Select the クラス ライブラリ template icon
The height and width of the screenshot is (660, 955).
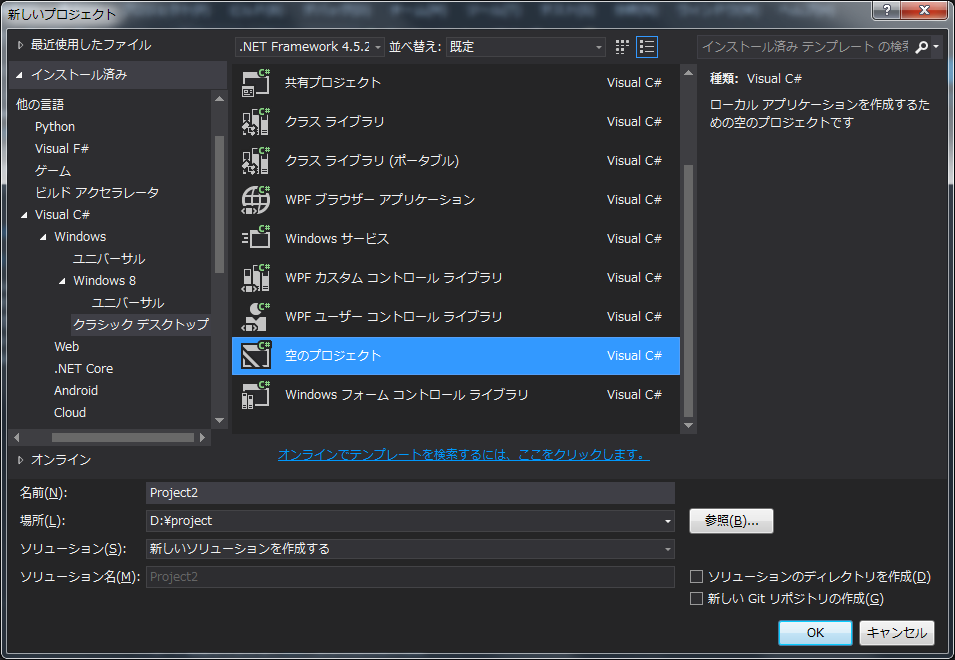pos(256,121)
